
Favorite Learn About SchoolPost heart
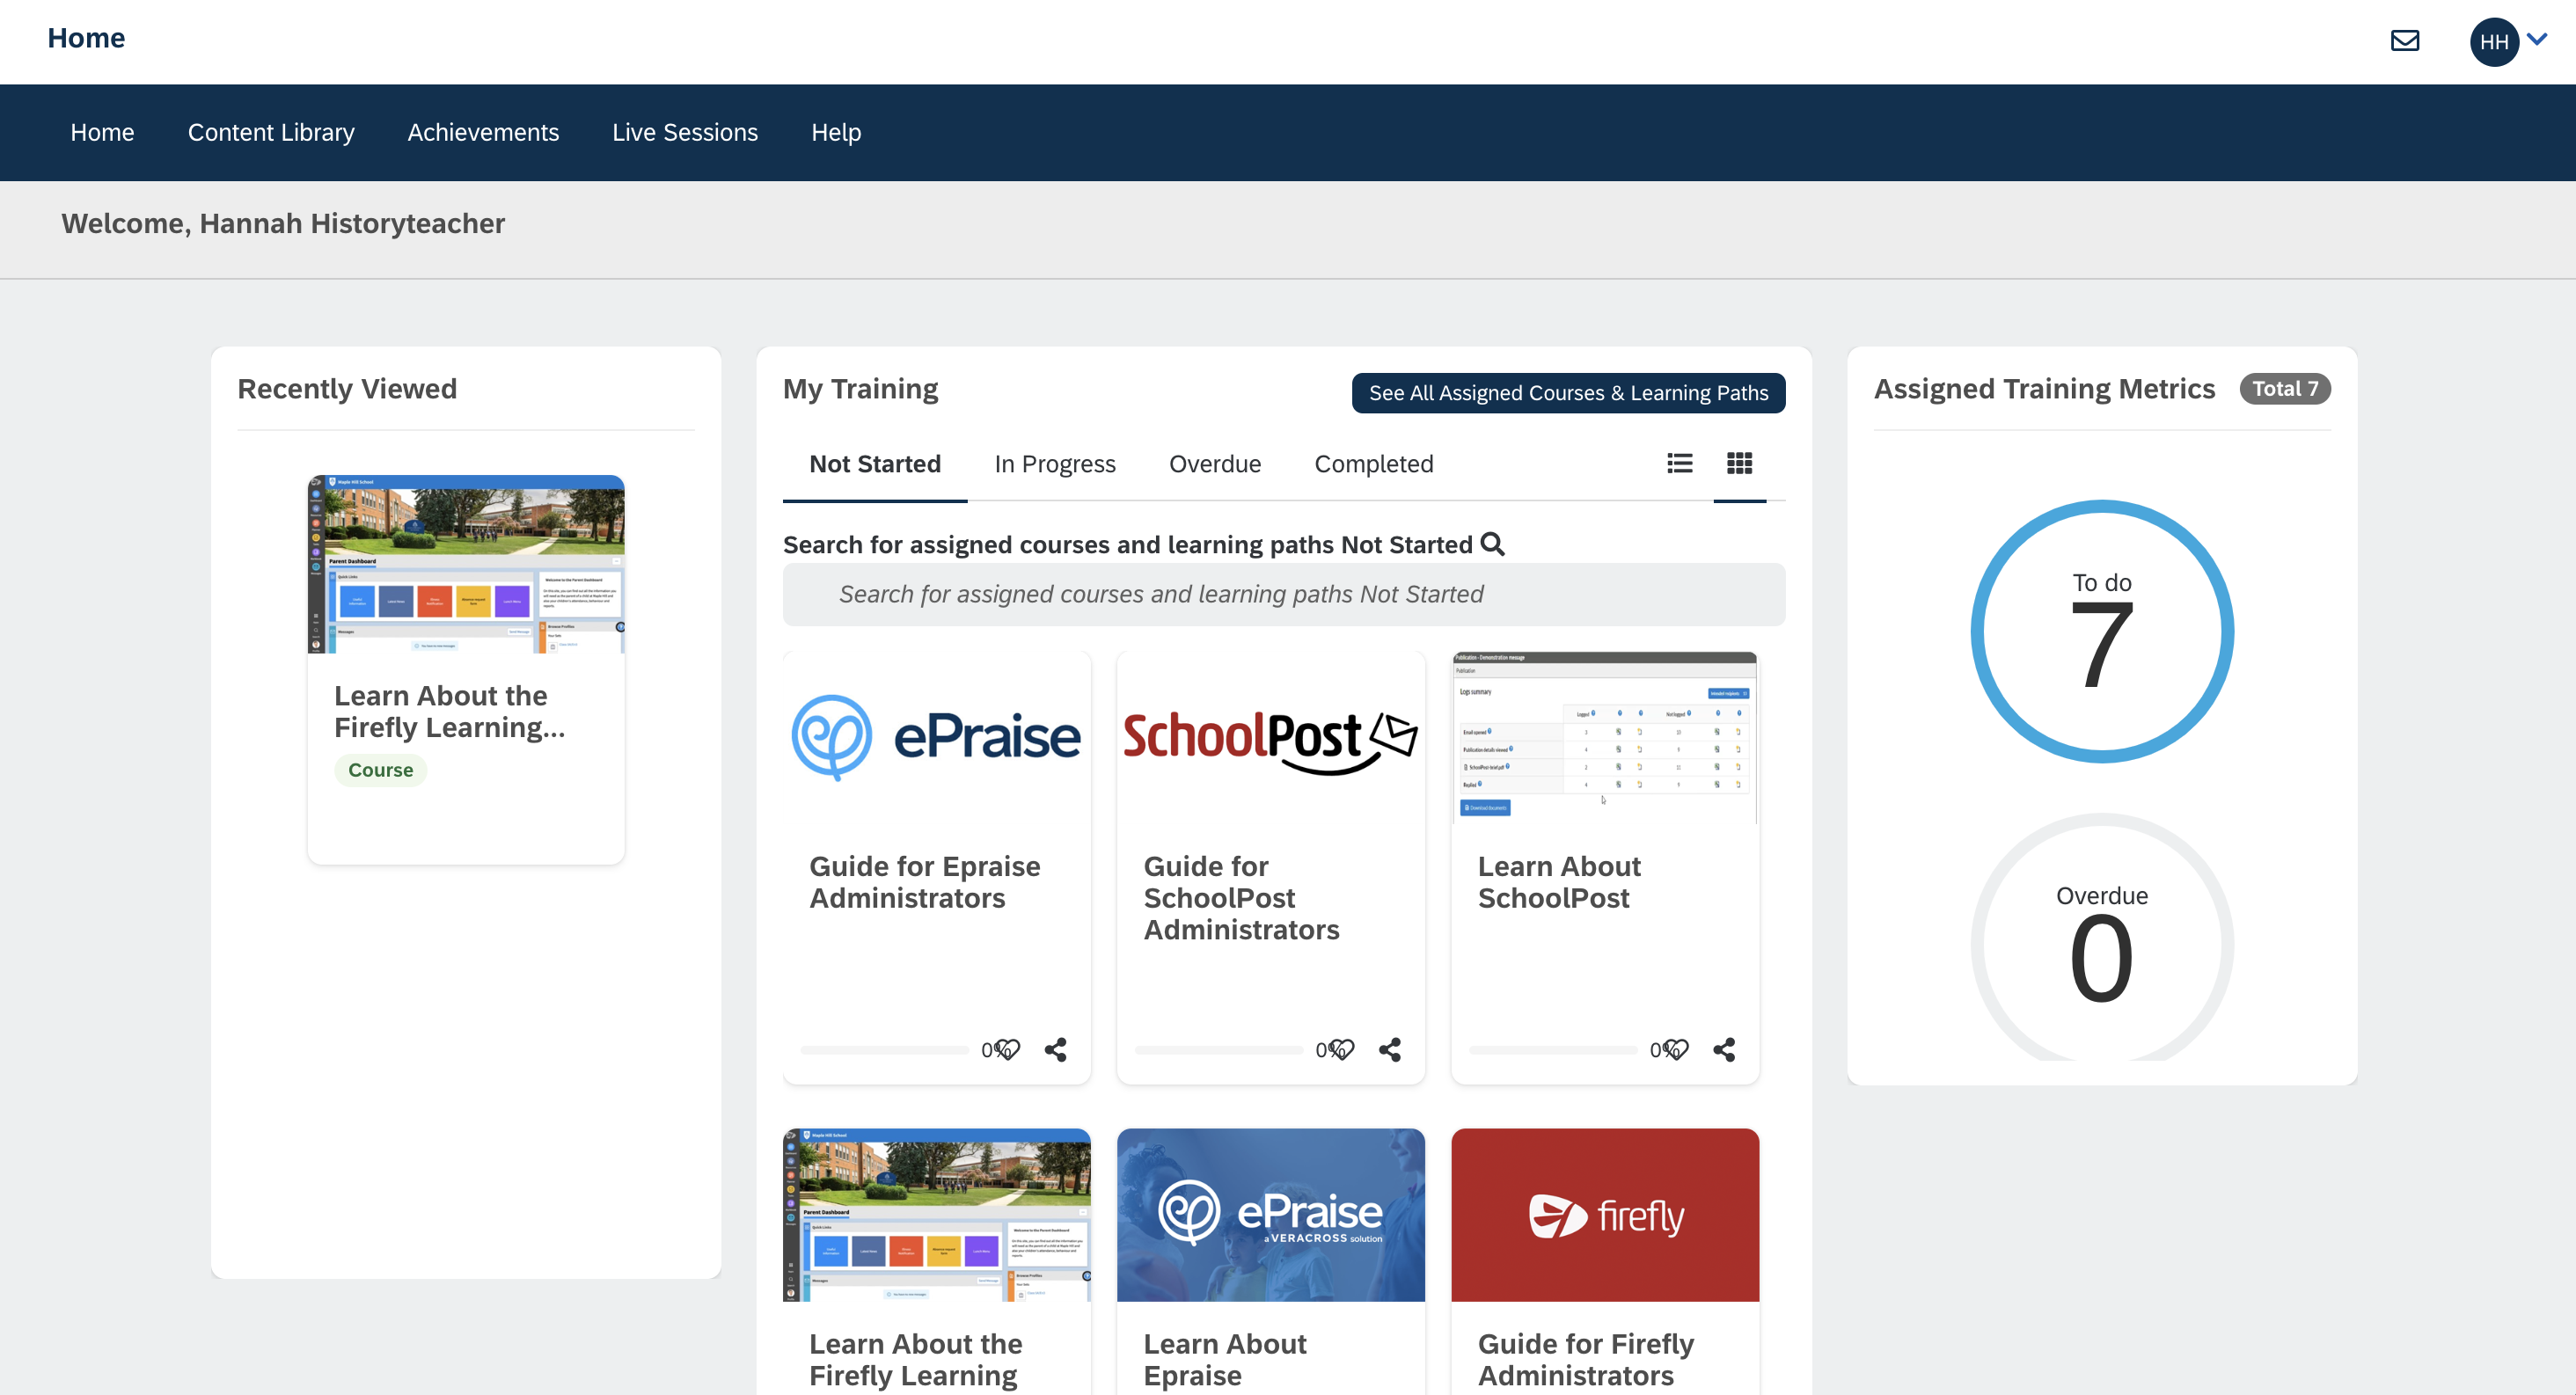click(x=1676, y=1049)
